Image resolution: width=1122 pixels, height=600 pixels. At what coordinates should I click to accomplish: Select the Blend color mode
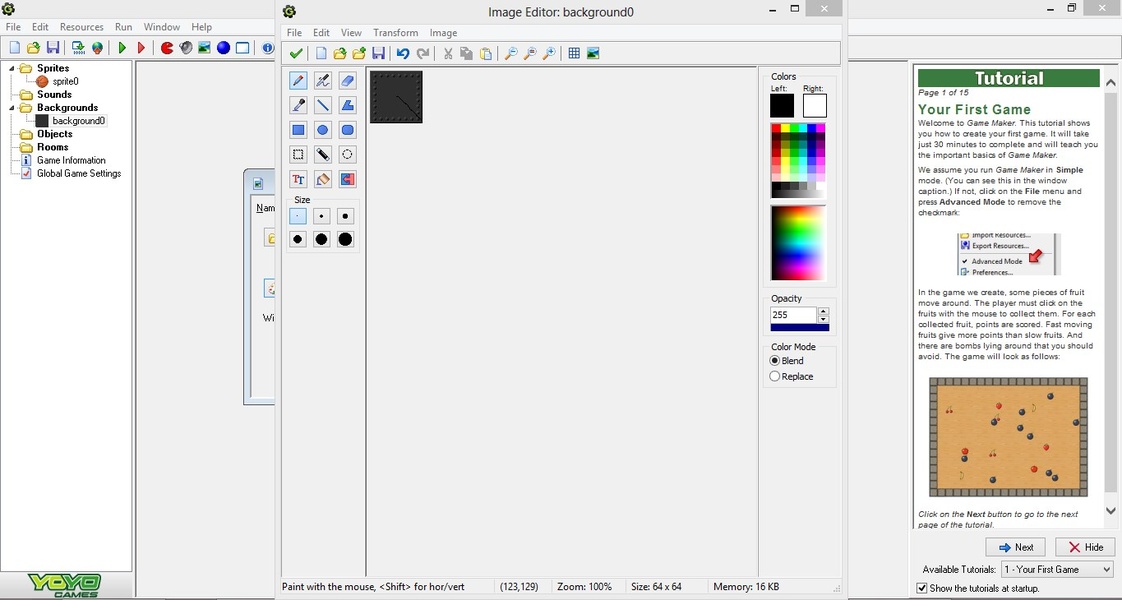(775, 361)
